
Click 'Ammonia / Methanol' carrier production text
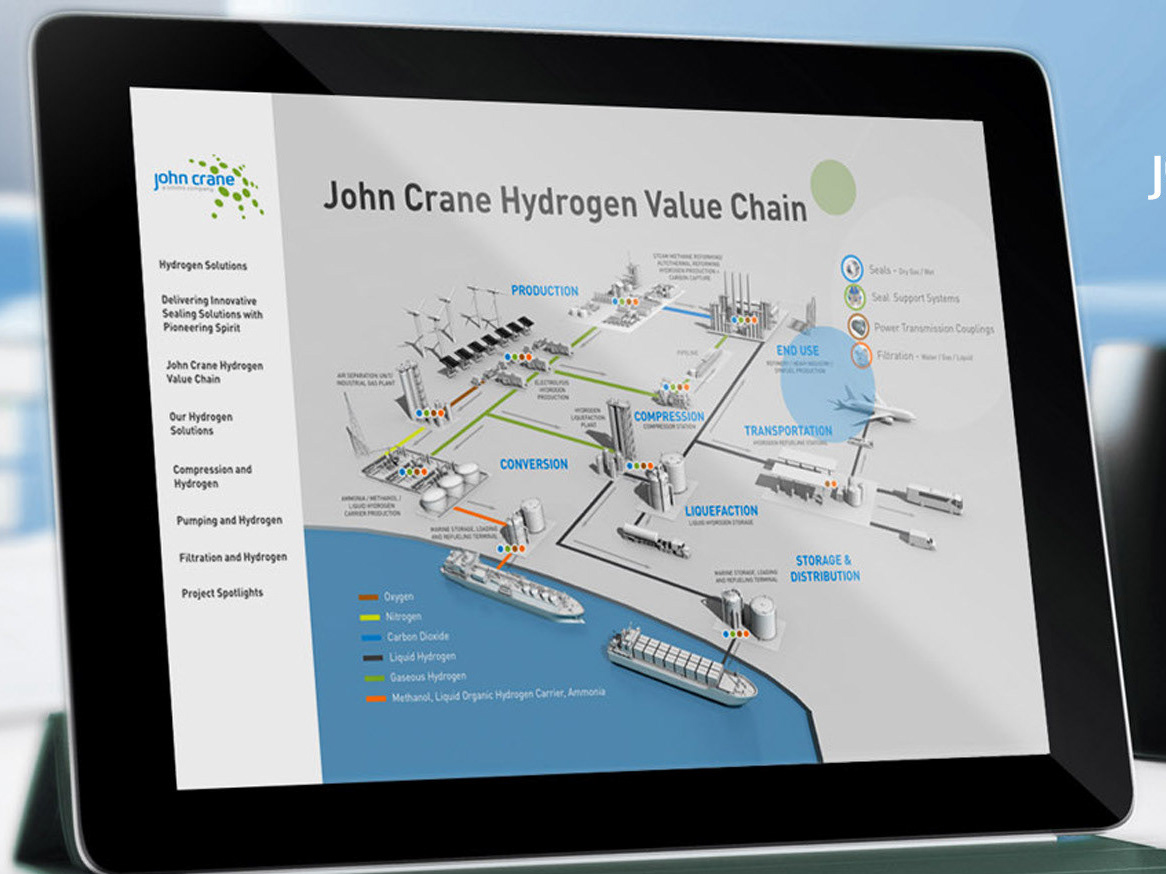371,506
